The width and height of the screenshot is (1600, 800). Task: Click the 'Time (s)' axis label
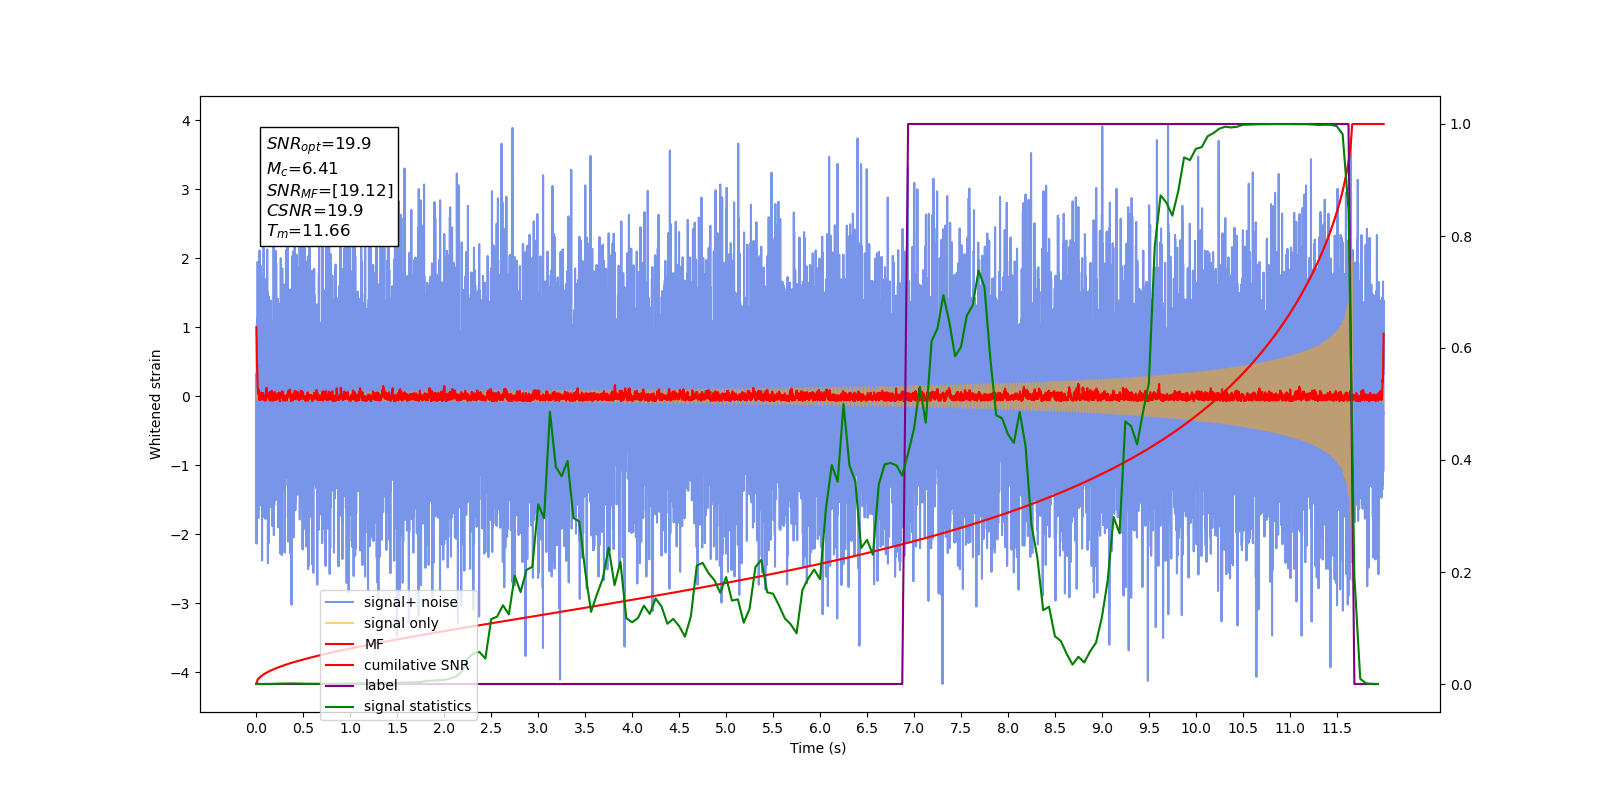(818, 748)
